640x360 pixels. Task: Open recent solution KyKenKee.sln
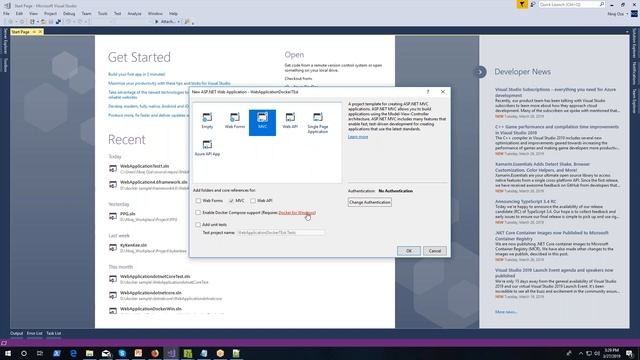133,245
